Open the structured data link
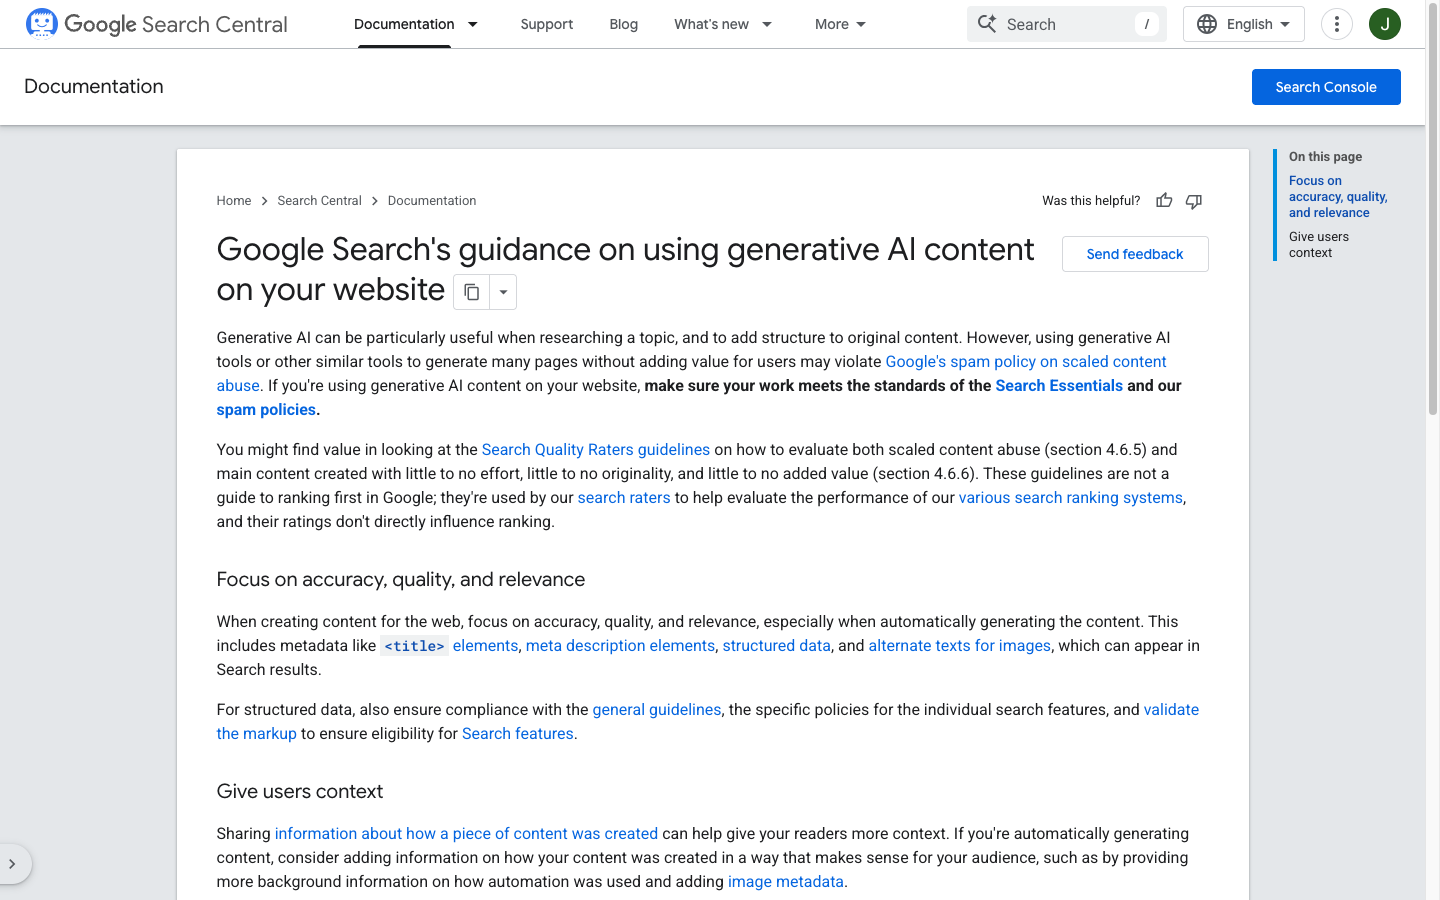The image size is (1440, 900). pos(776,646)
